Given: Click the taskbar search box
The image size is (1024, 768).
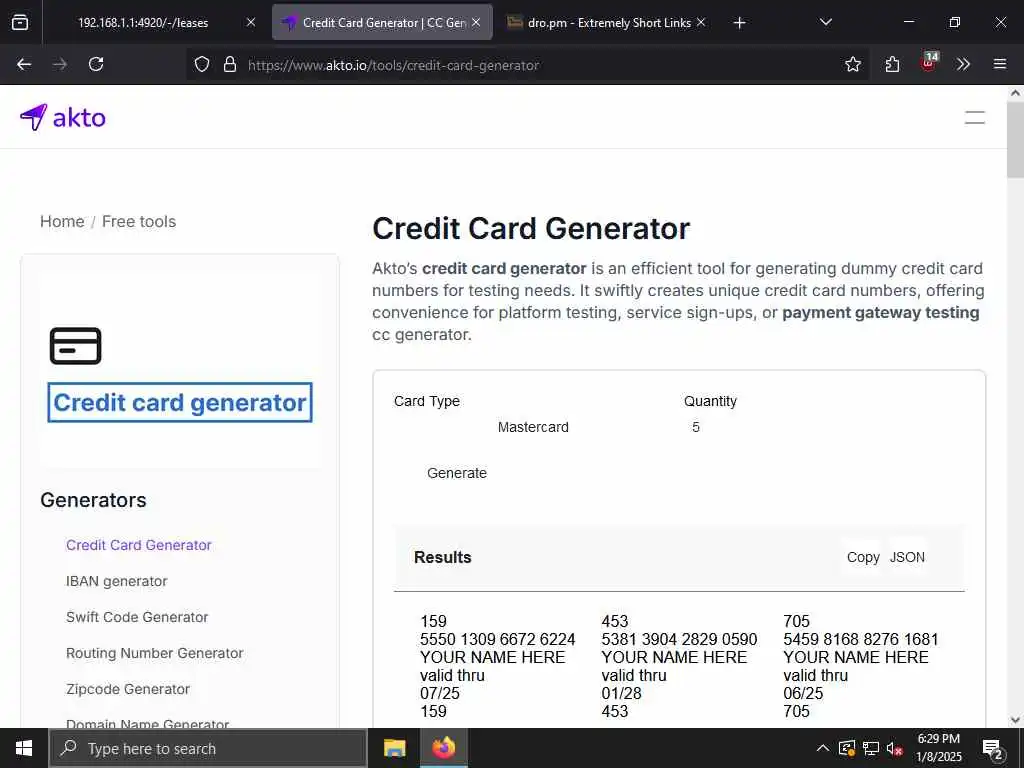Looking at the screenshot, I should click(208, 748).
